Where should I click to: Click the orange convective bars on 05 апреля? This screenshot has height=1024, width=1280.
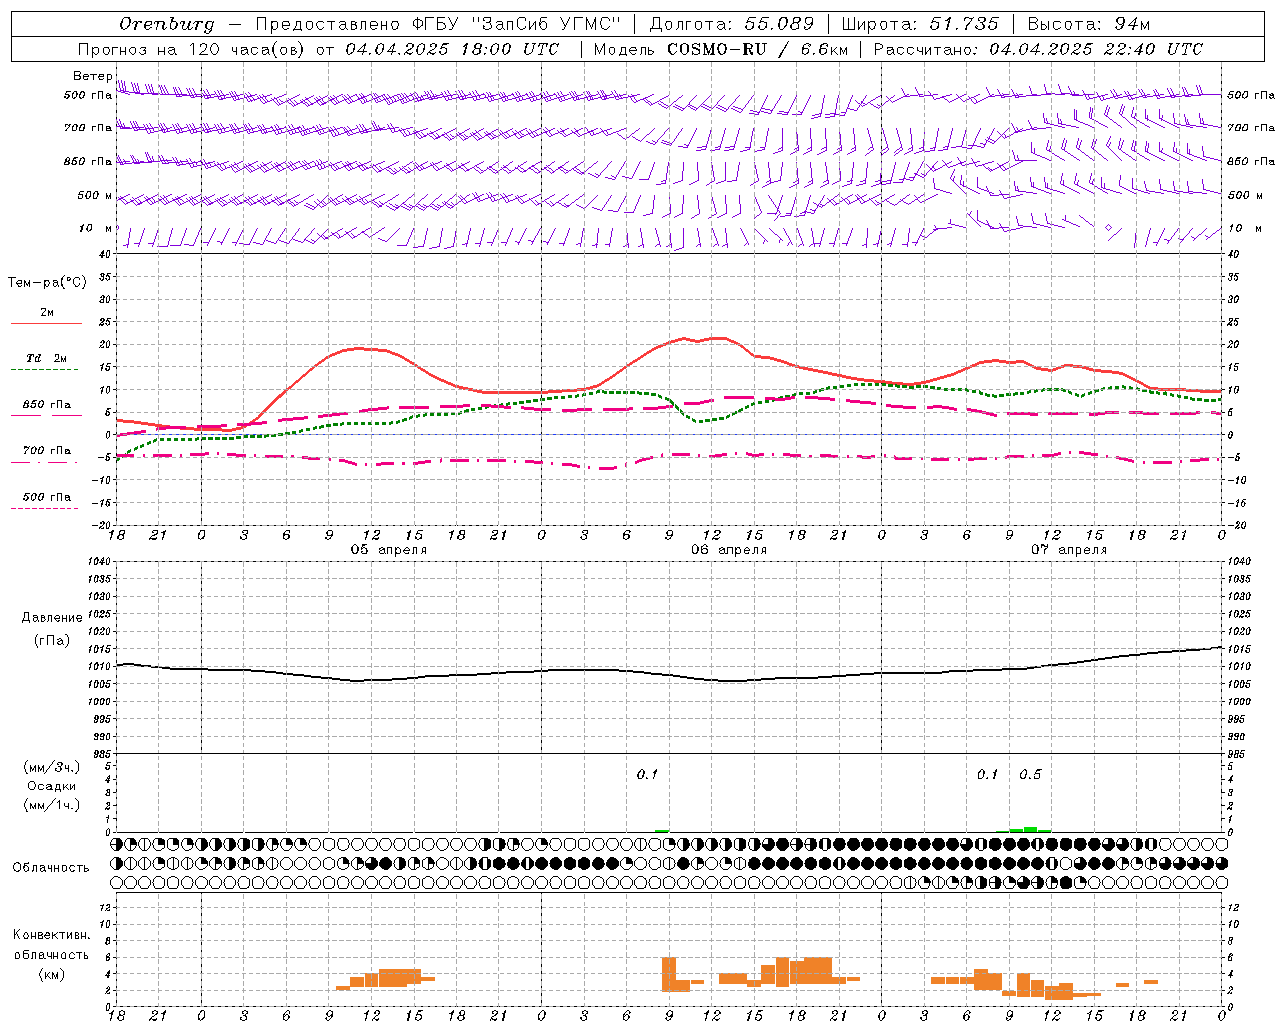[x=386, y=978]
